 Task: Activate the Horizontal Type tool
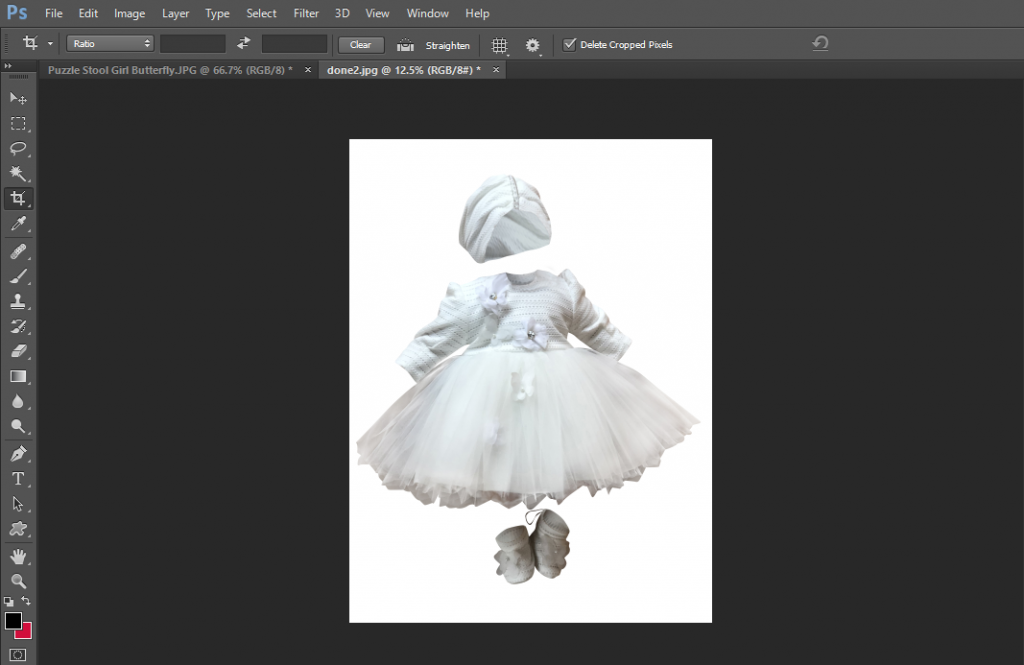18,478
